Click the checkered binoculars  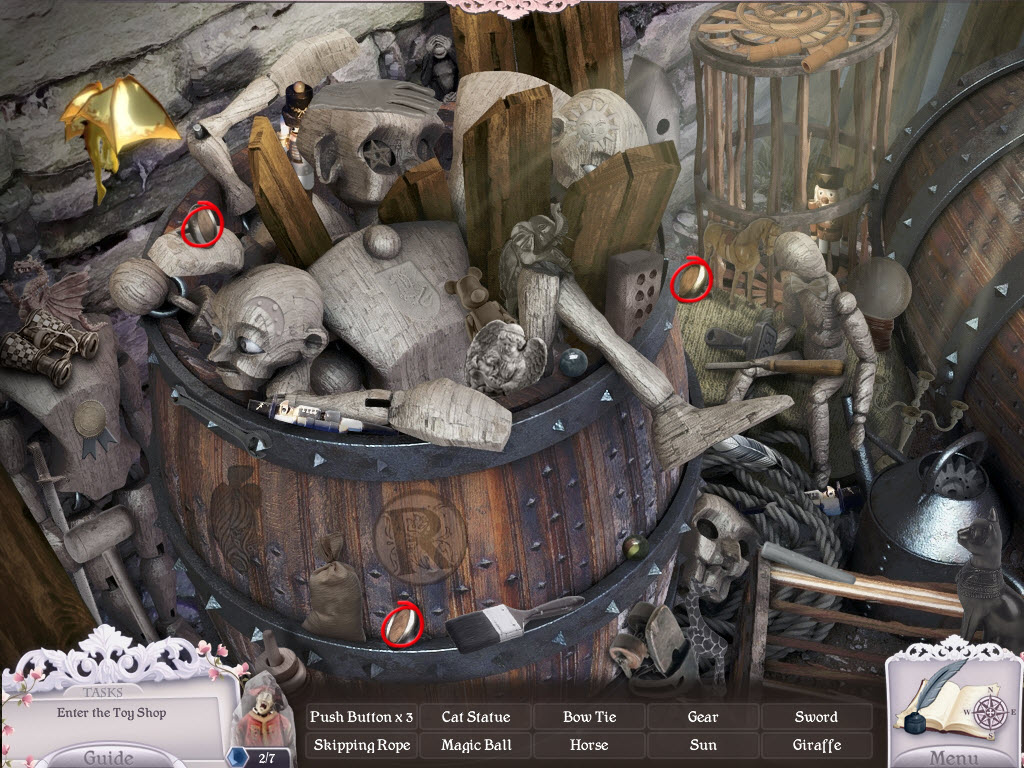point(50,346)
